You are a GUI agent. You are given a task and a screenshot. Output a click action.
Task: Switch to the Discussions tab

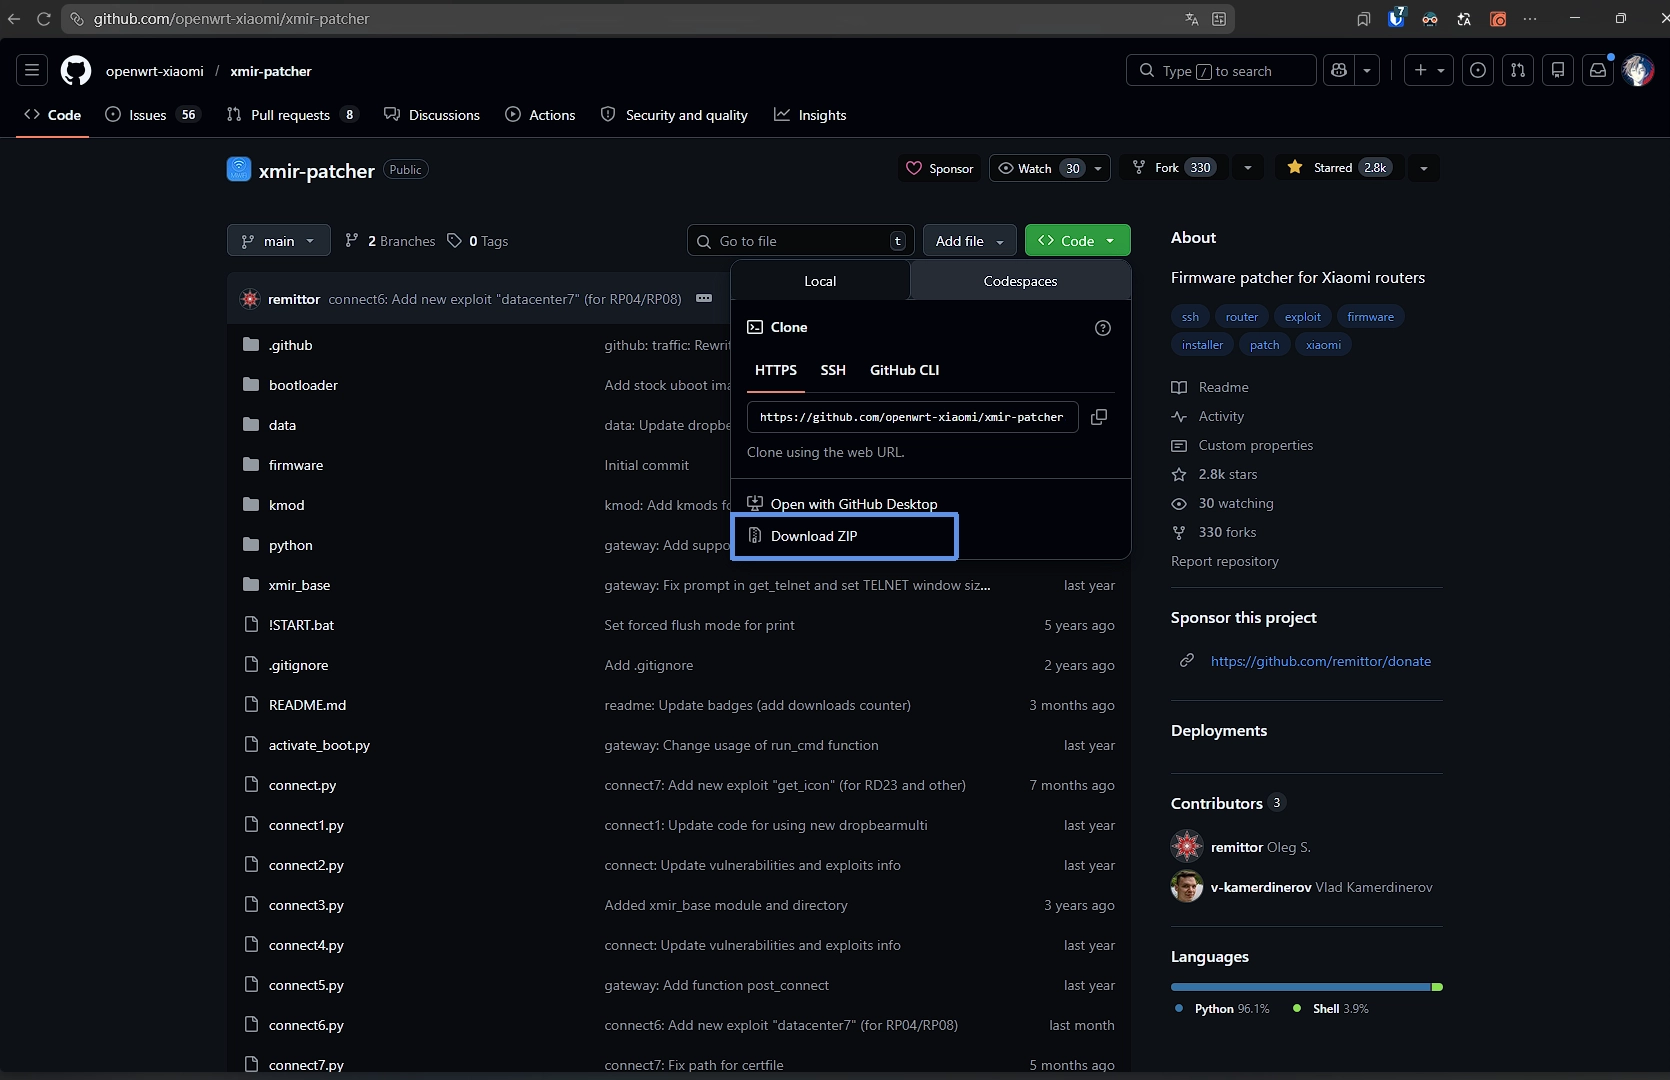432,115
